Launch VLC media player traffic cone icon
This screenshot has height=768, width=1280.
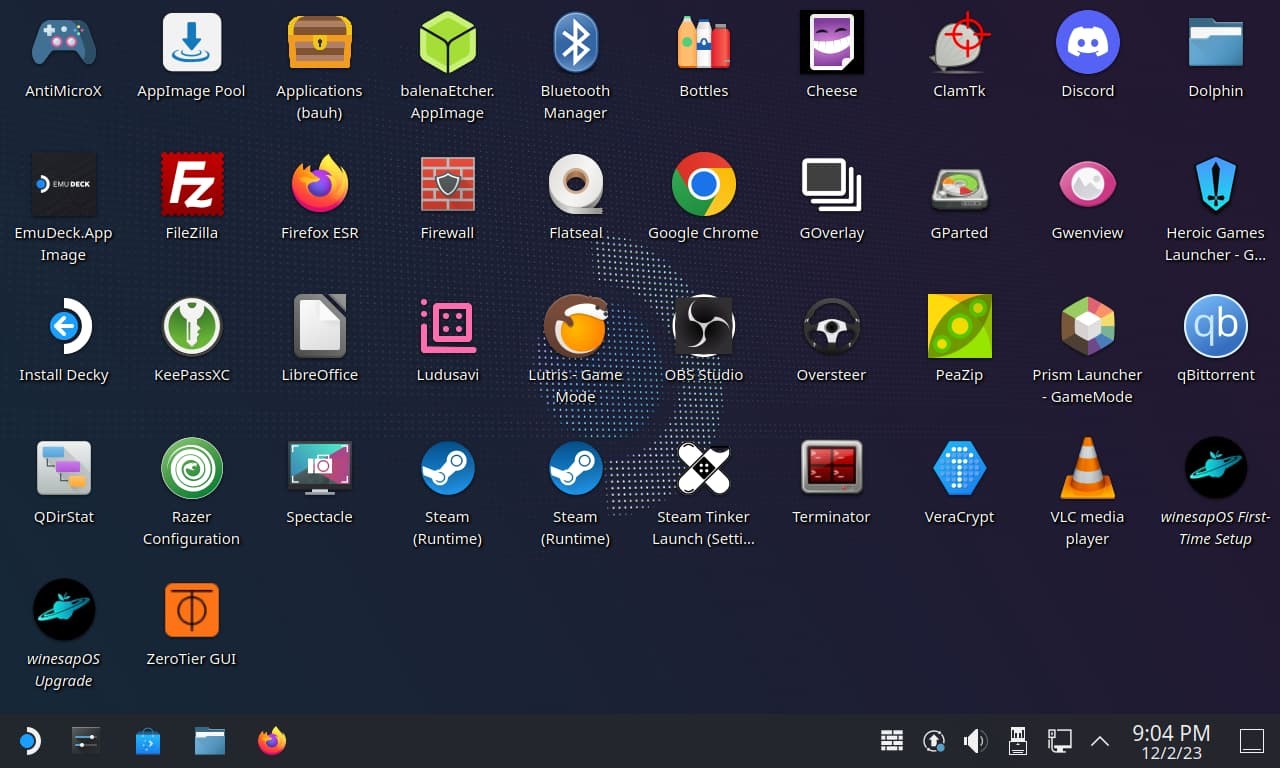(x=1088, y=469)
